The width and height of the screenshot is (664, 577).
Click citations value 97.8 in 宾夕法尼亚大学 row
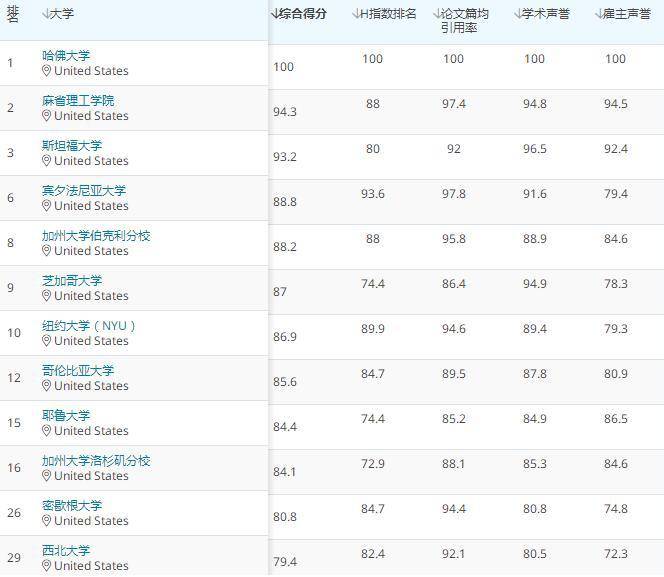click(x=454, y=193)
